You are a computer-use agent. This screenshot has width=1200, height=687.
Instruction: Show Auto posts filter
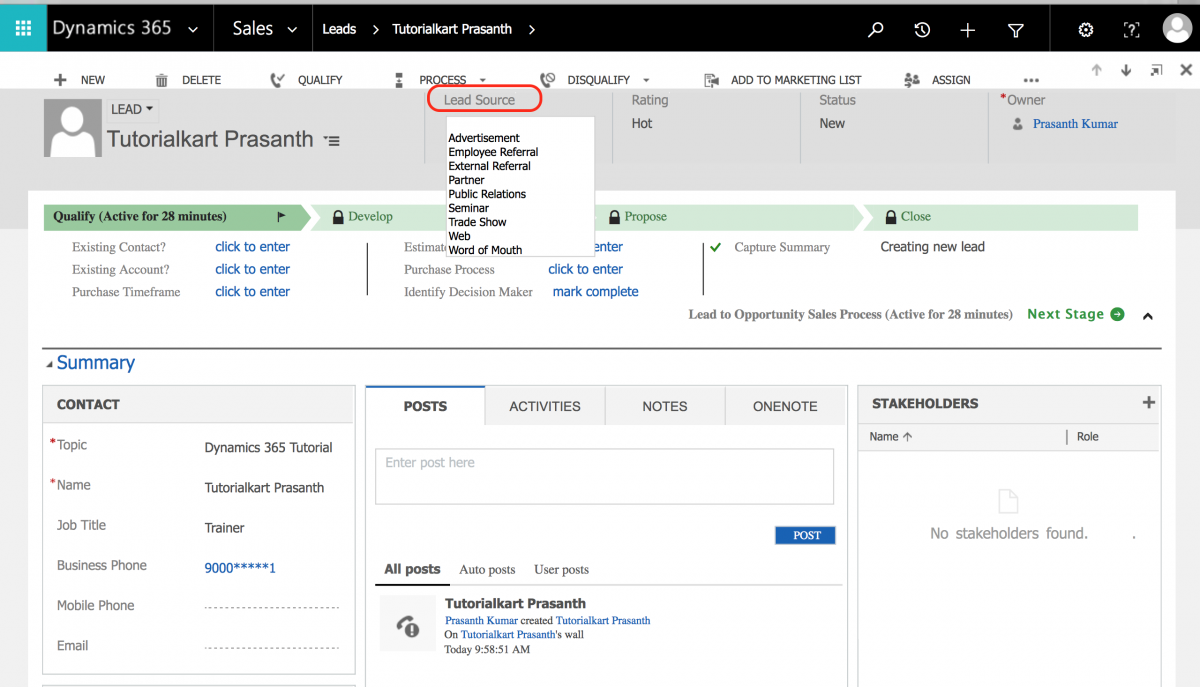coord(487,570)
